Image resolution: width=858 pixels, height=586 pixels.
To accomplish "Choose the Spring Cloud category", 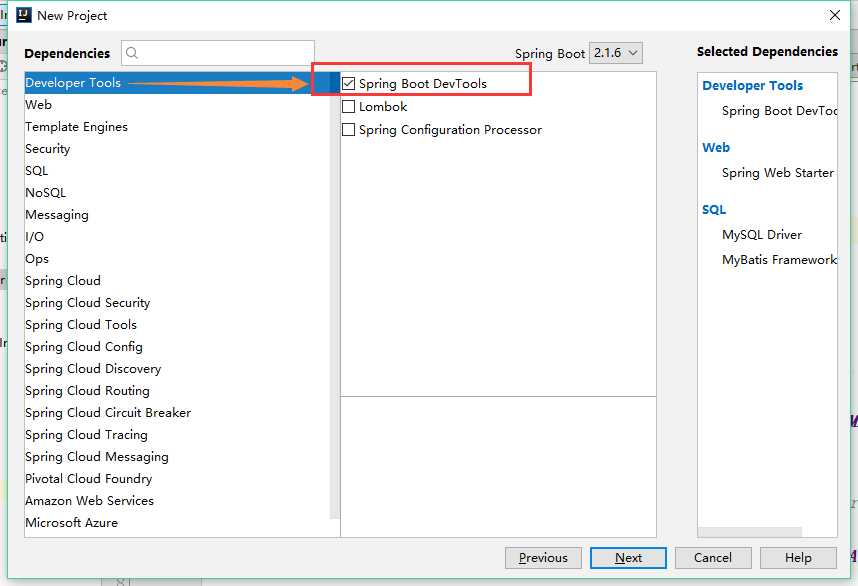I will (177, 280).
